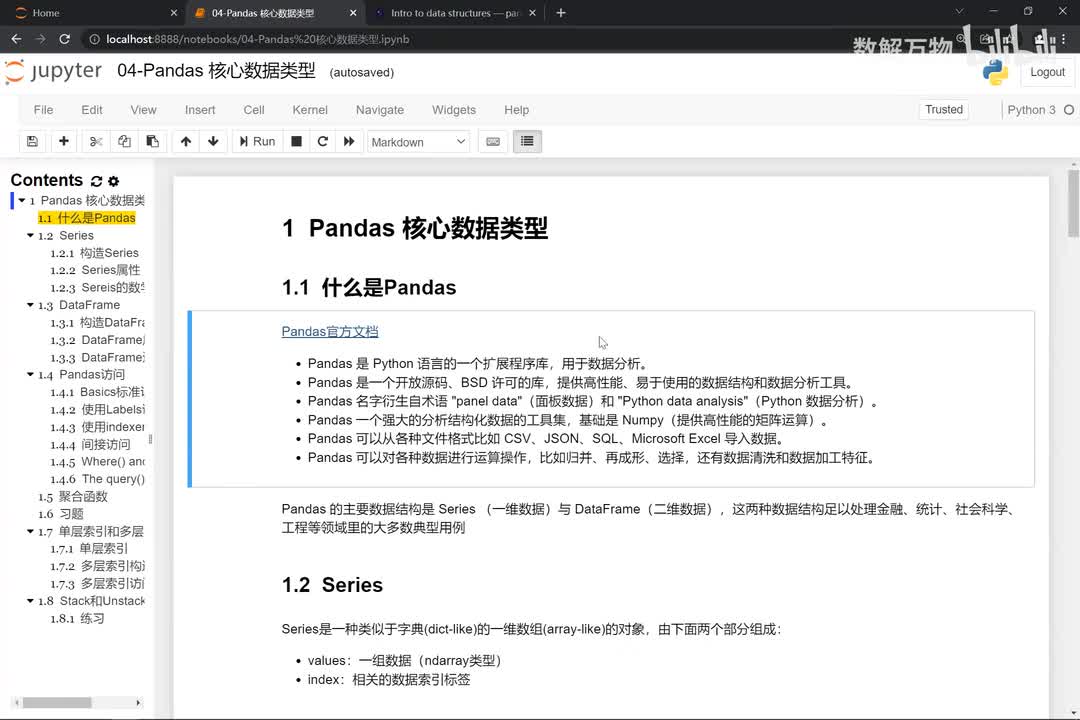Check the Python 3 kernel indicator circle
Viewport: 1080px width, 720px height.
point(1068,110)
